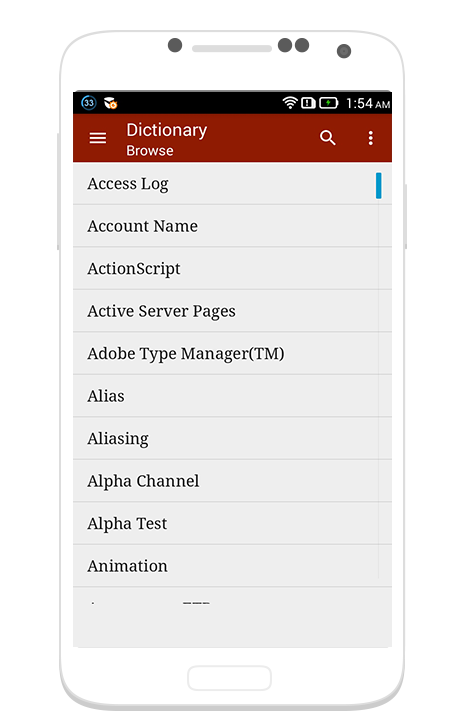Open Active Server Pages definition

[232, 311]
